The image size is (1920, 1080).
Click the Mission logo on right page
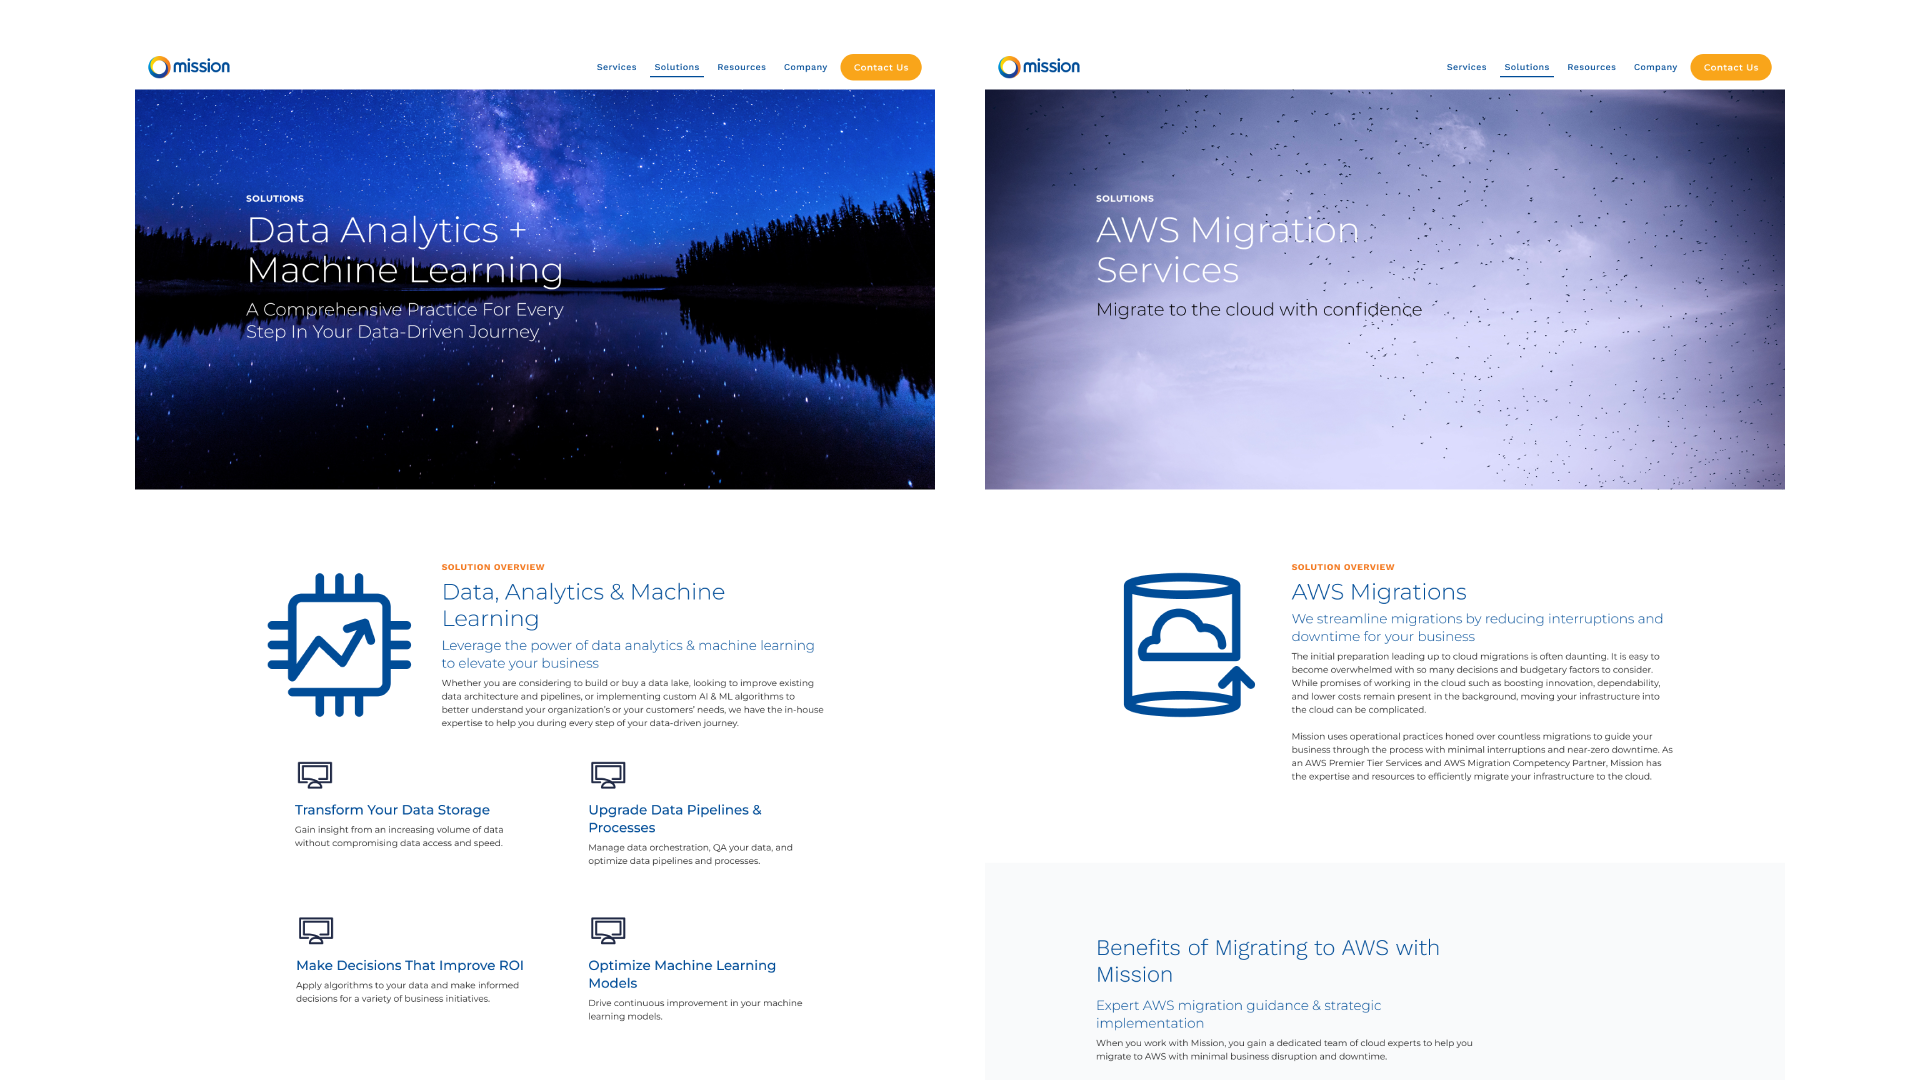[x=1039, y=67]
